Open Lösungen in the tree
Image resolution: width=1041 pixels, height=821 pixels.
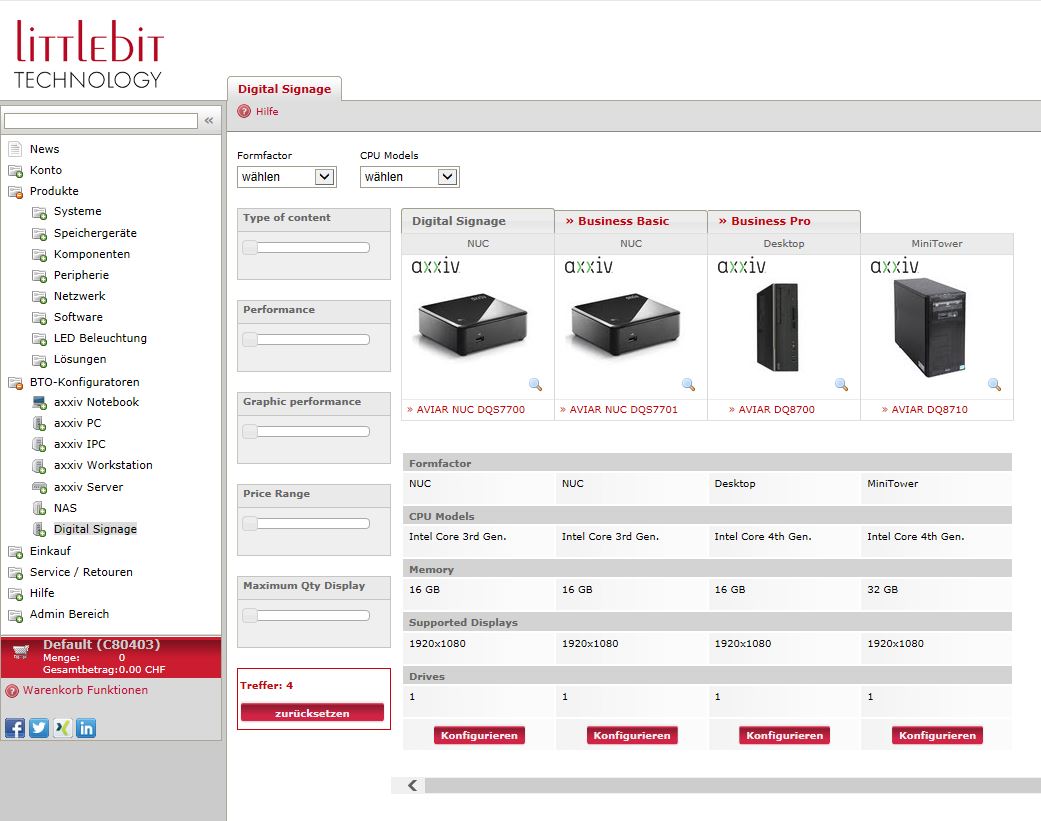tap(80, 359)
